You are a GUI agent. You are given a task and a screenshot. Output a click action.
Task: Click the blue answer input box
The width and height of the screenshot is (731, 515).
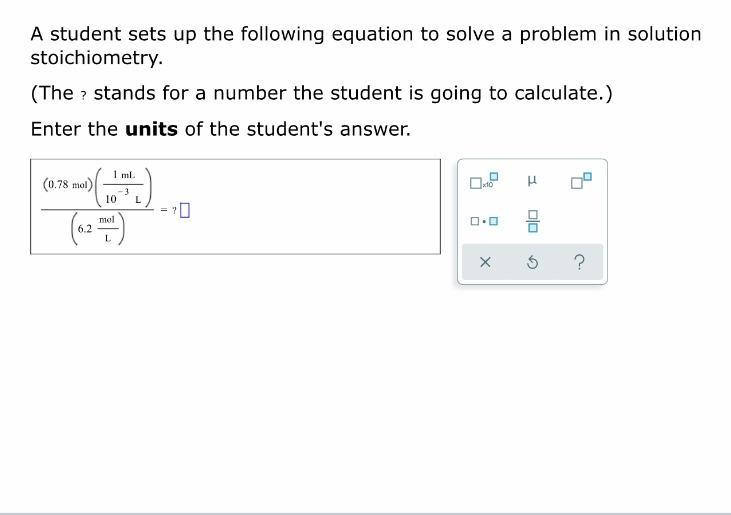pos(186,210)
